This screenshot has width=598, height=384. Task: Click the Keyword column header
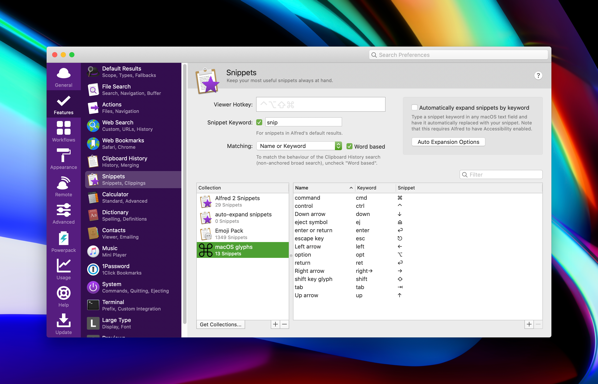pyautogui.click(x=375, y=188)
